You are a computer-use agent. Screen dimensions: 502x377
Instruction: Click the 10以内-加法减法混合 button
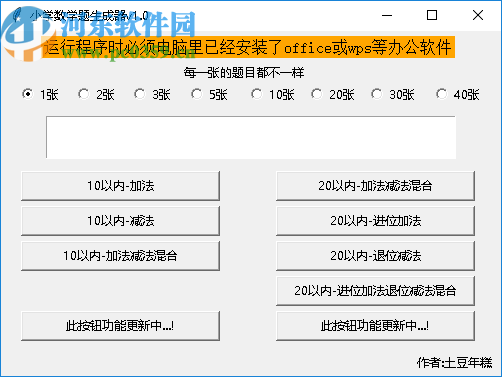[120, 256]
